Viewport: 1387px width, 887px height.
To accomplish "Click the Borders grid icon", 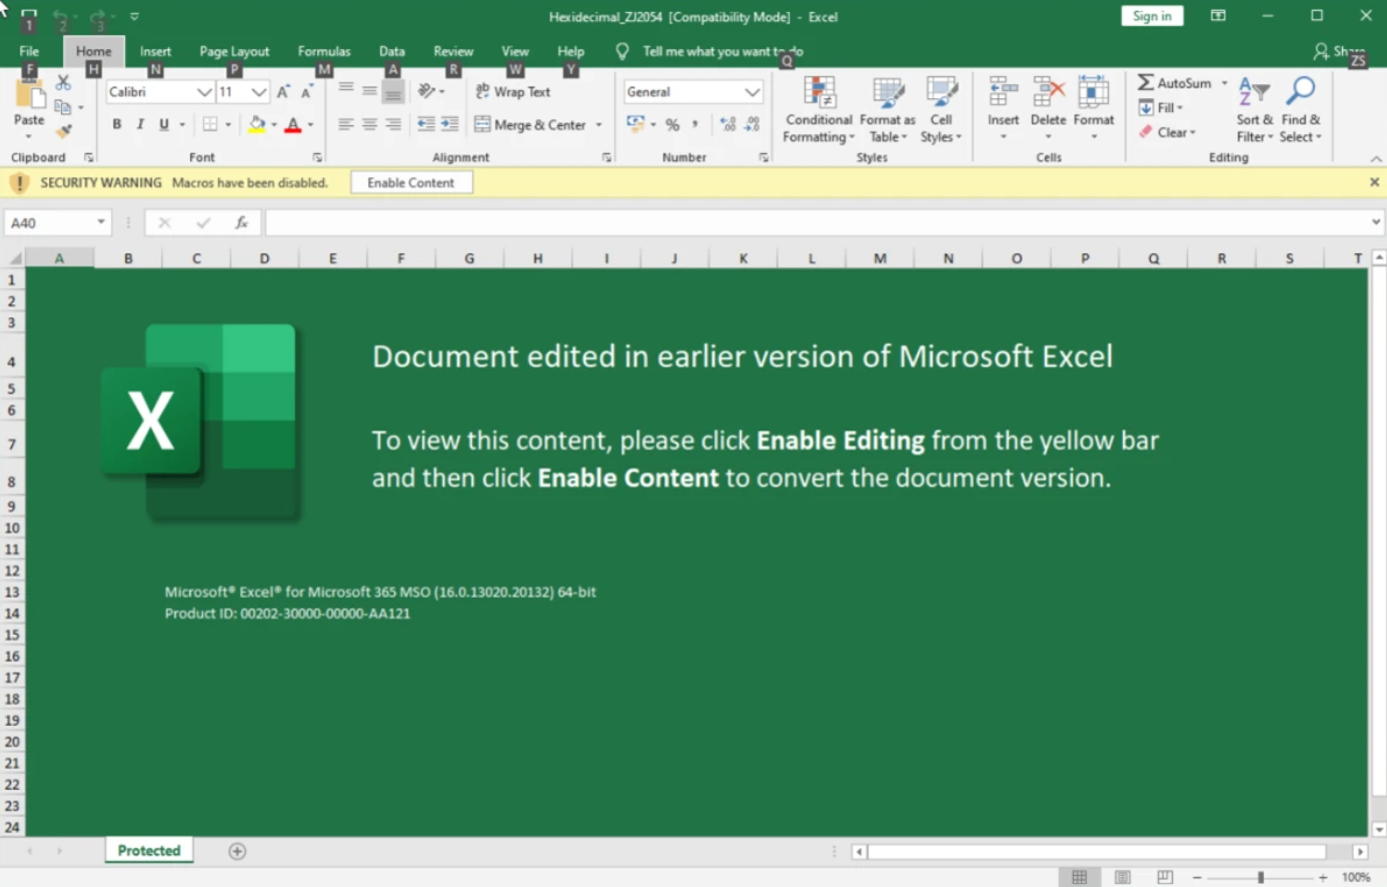I will tap(209, 125).
